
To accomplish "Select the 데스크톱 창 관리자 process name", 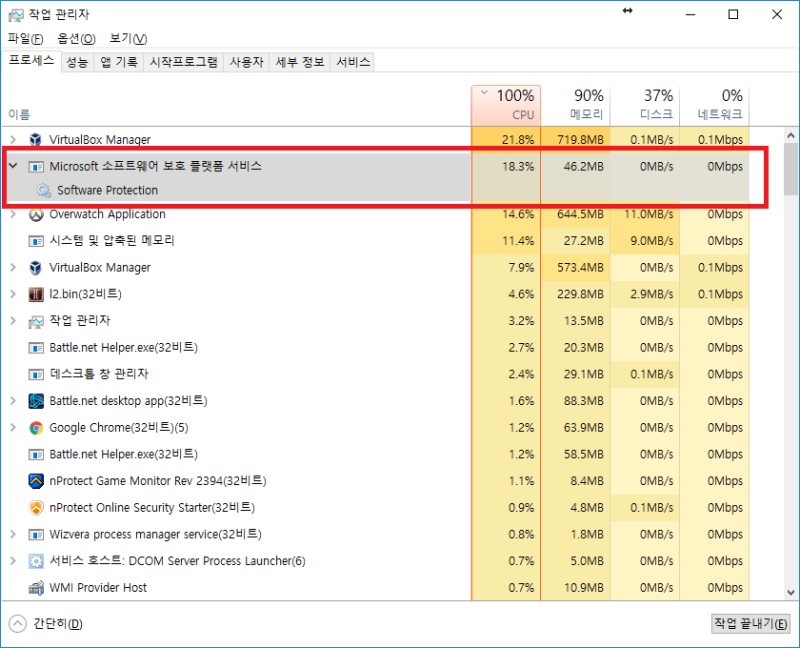I will (x=99, y=374).
